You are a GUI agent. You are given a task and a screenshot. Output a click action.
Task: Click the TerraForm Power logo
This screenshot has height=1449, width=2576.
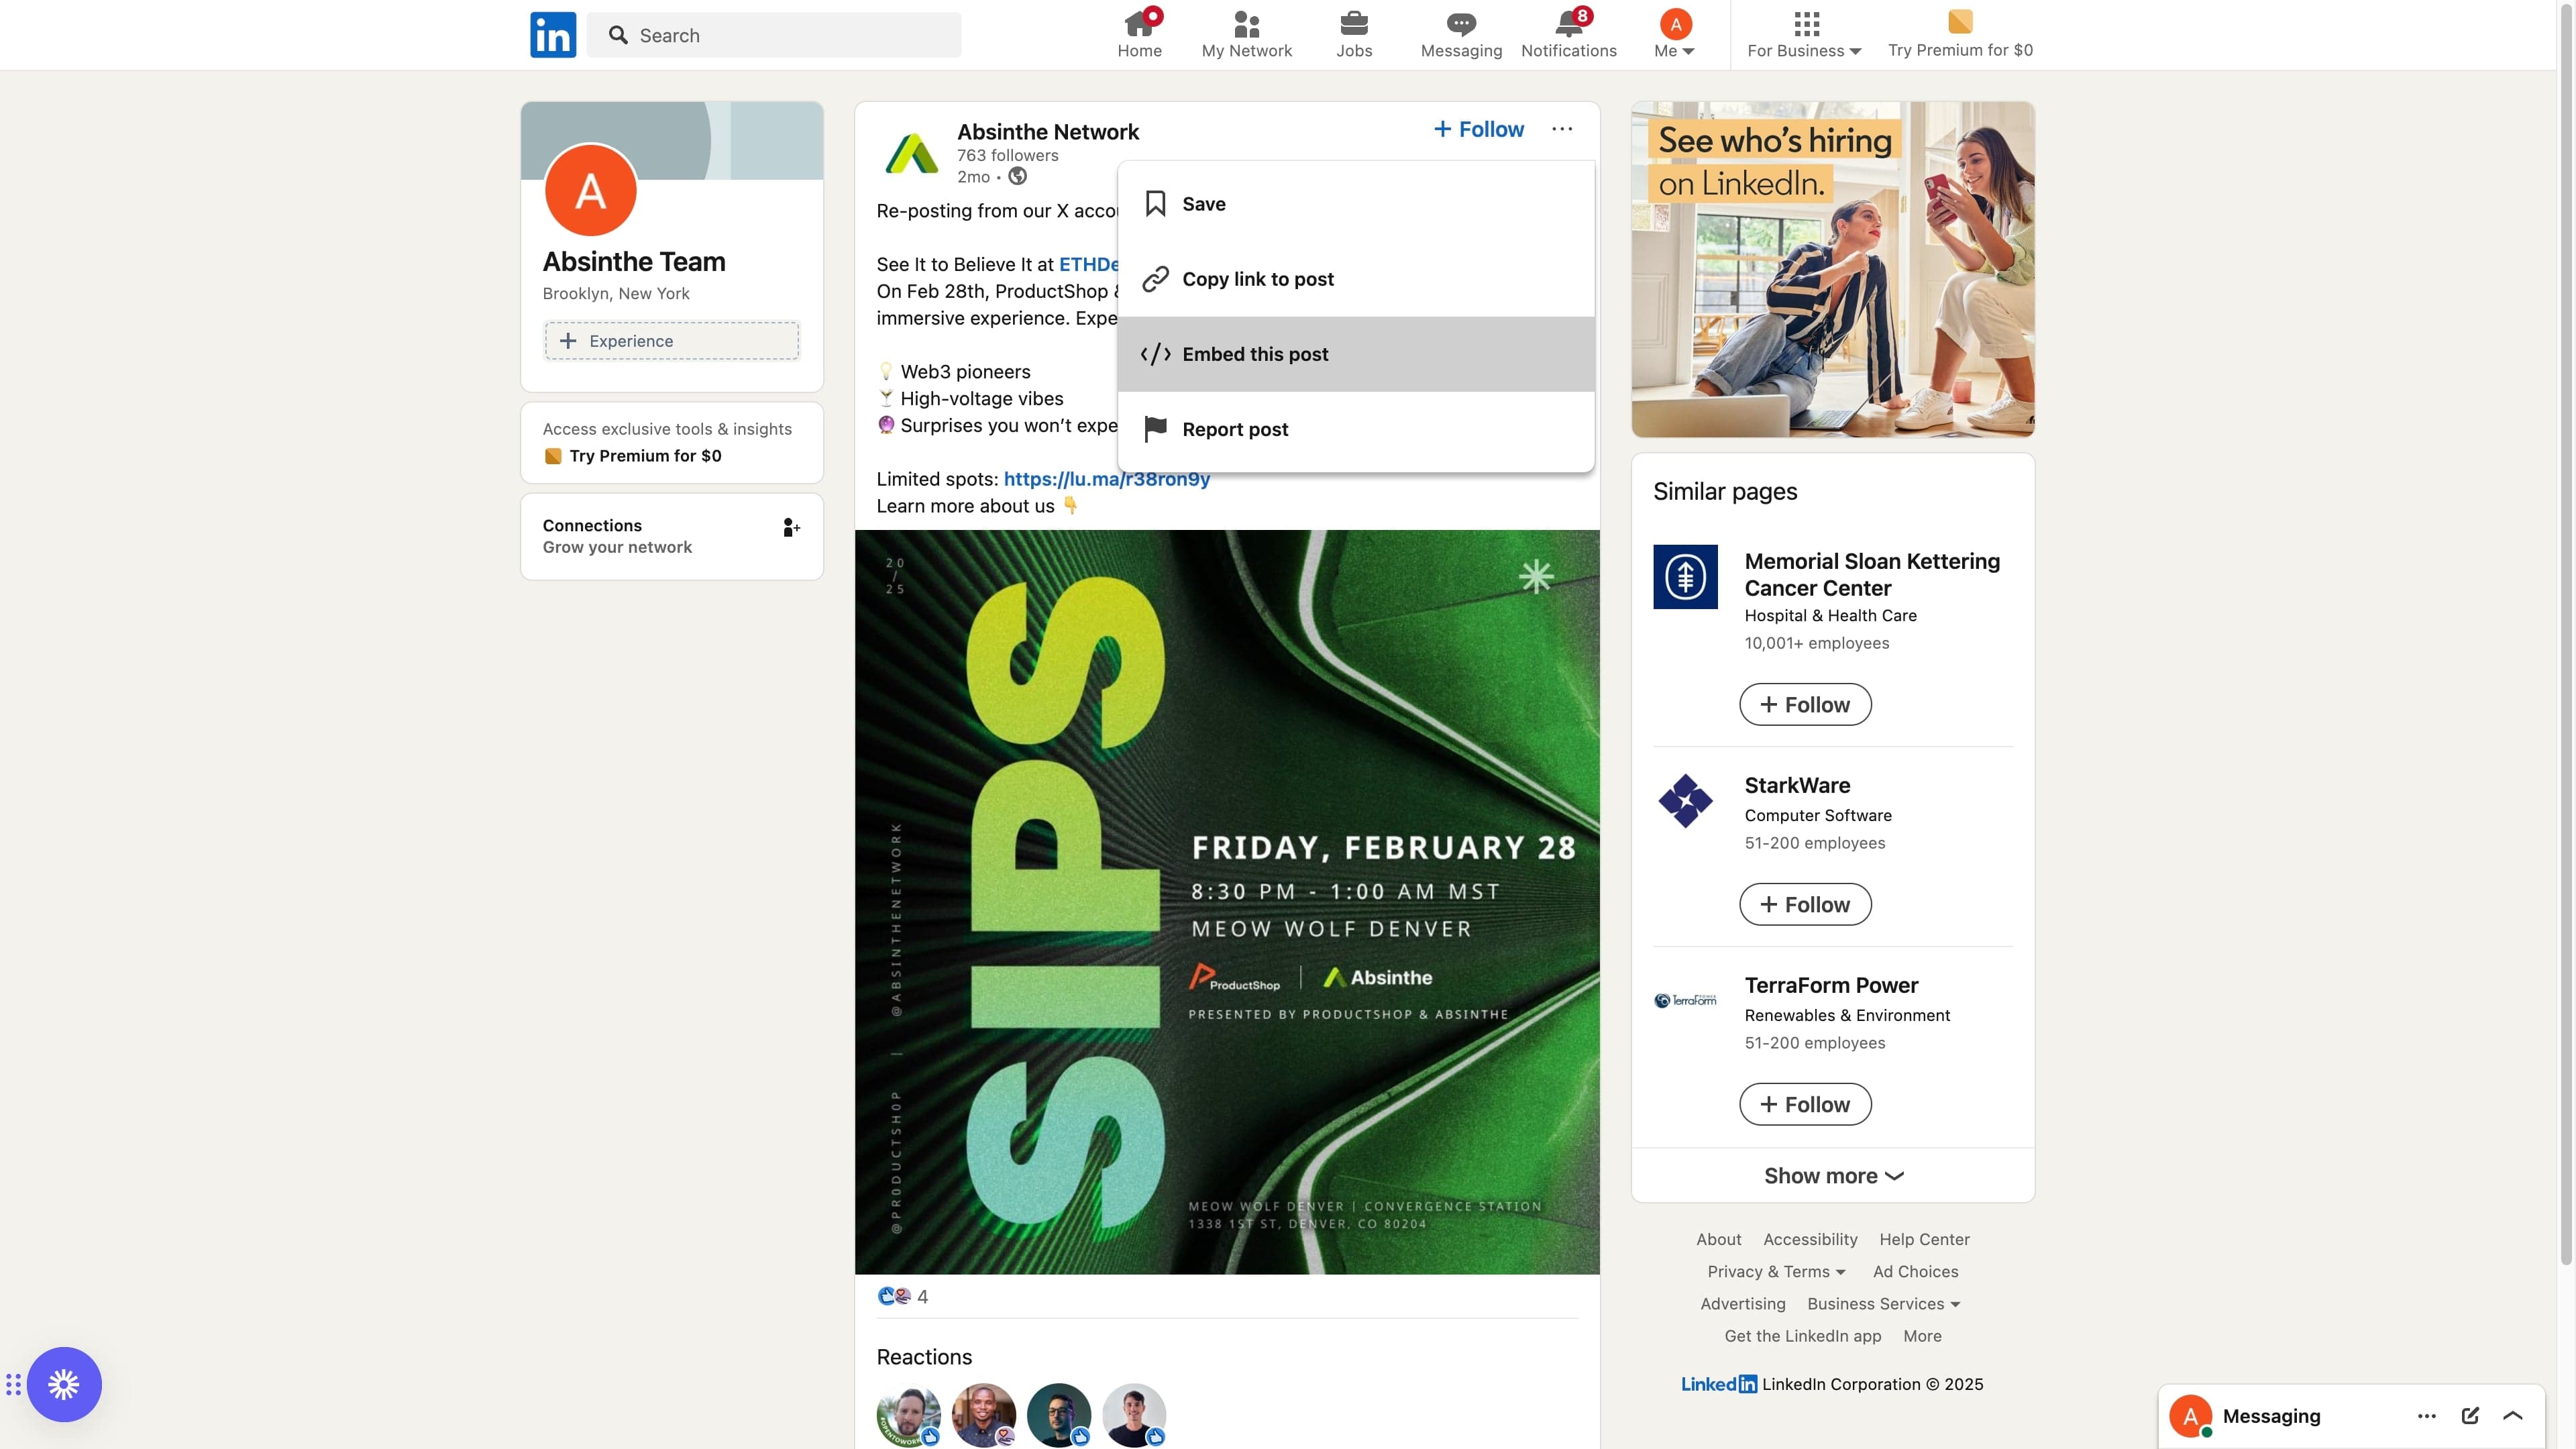point(1685,1000)
